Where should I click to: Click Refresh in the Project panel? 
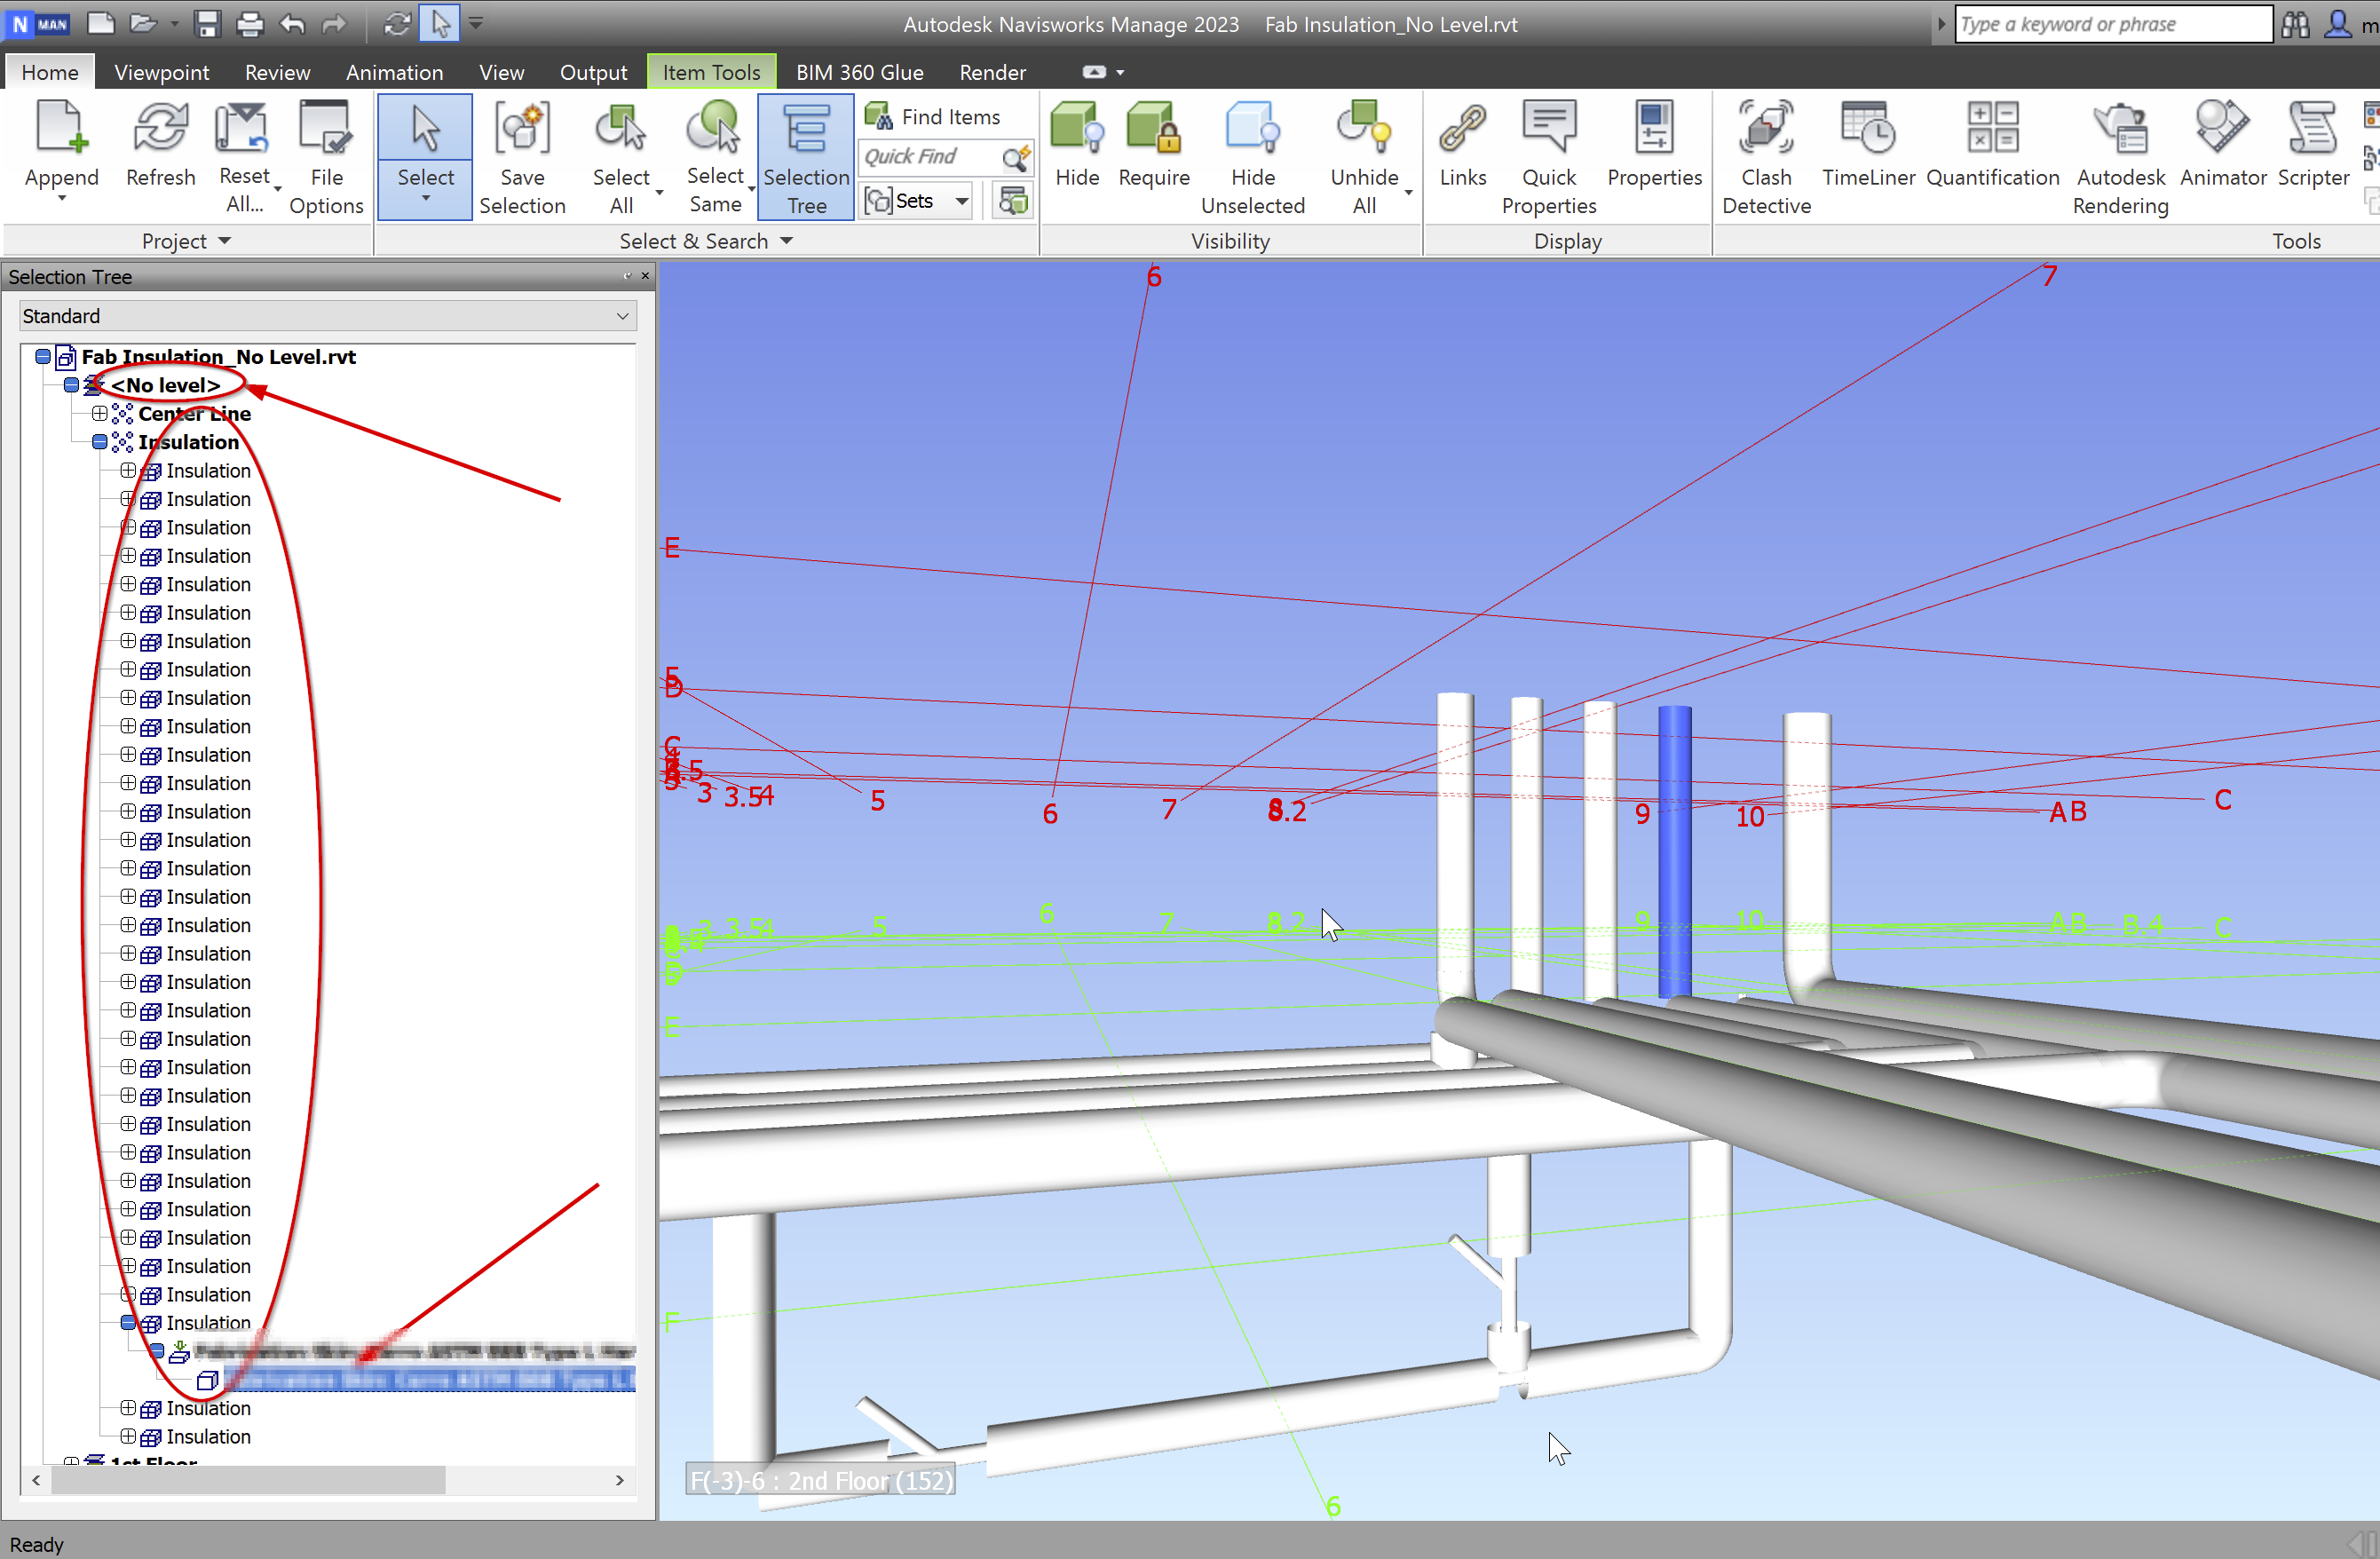pyautogui.click(x=160, y=148)
